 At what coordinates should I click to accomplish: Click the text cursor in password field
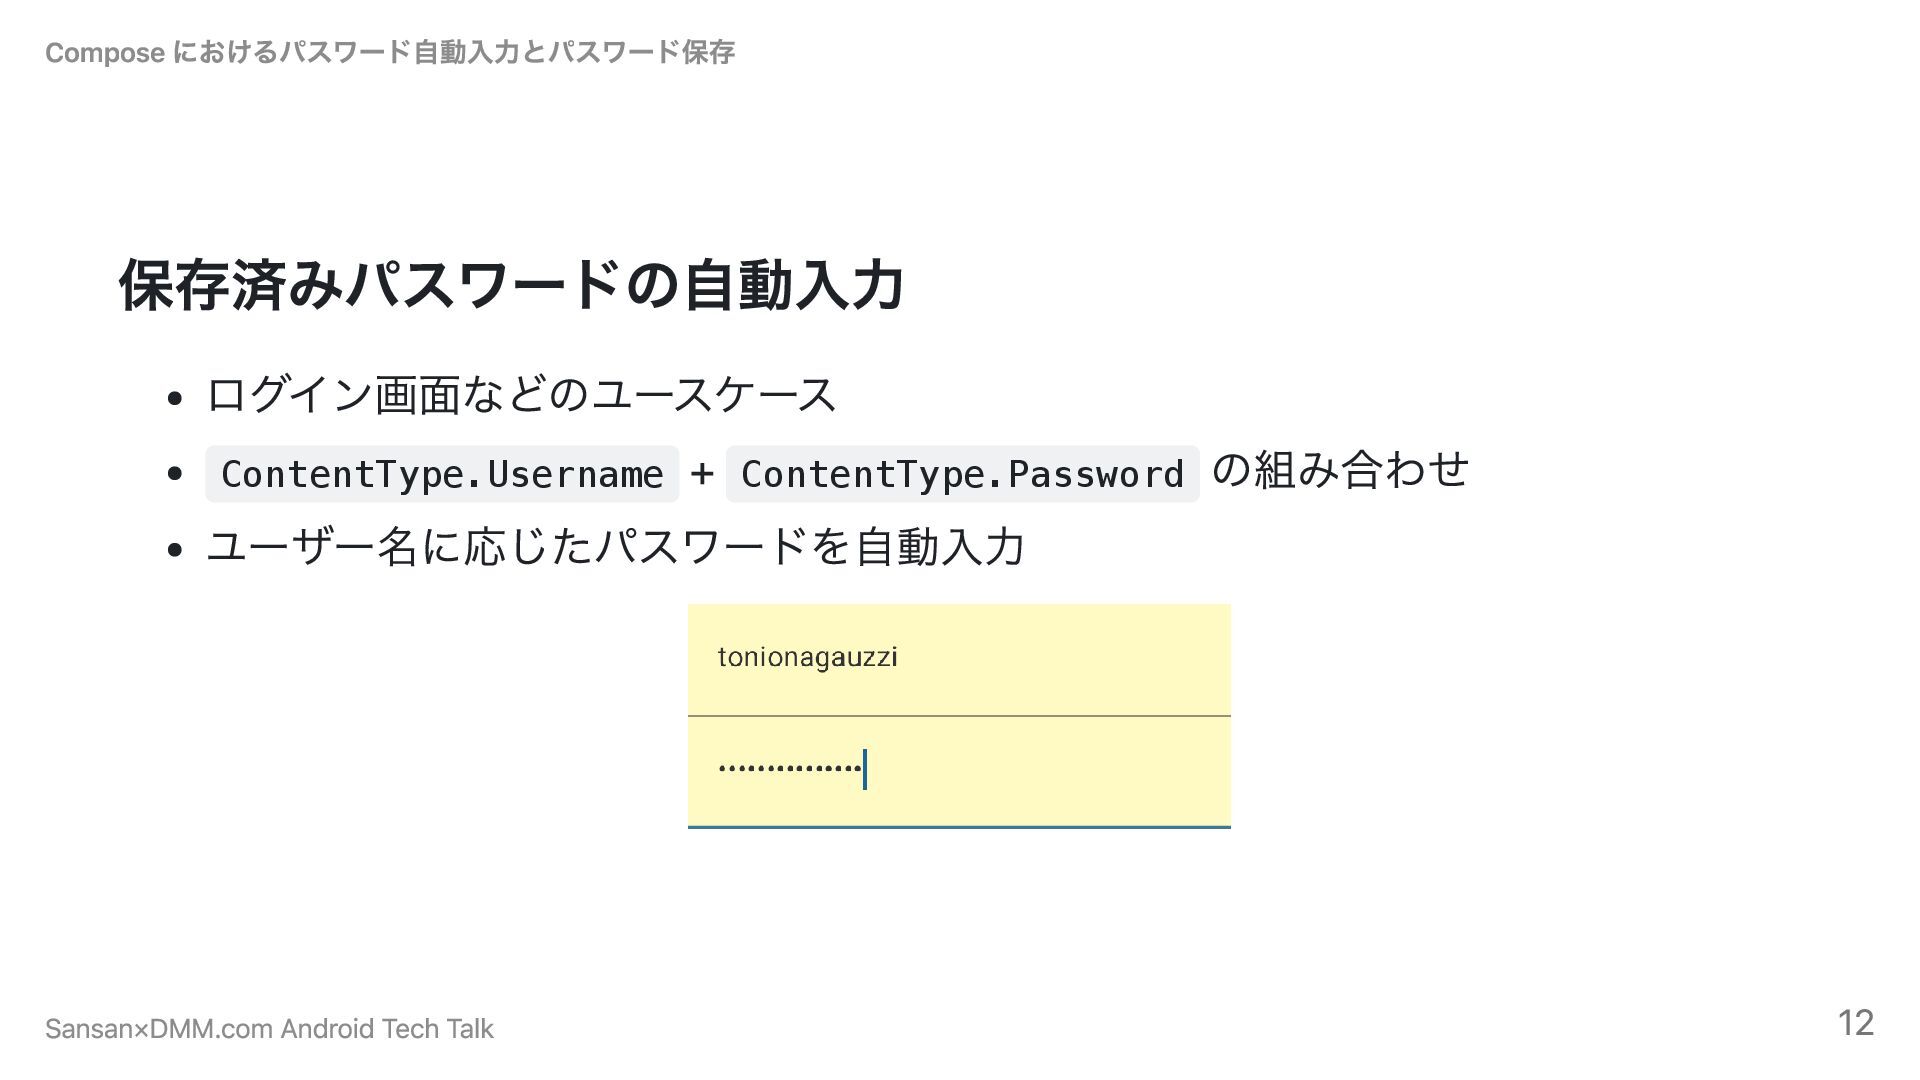click(x=865, y=769)
